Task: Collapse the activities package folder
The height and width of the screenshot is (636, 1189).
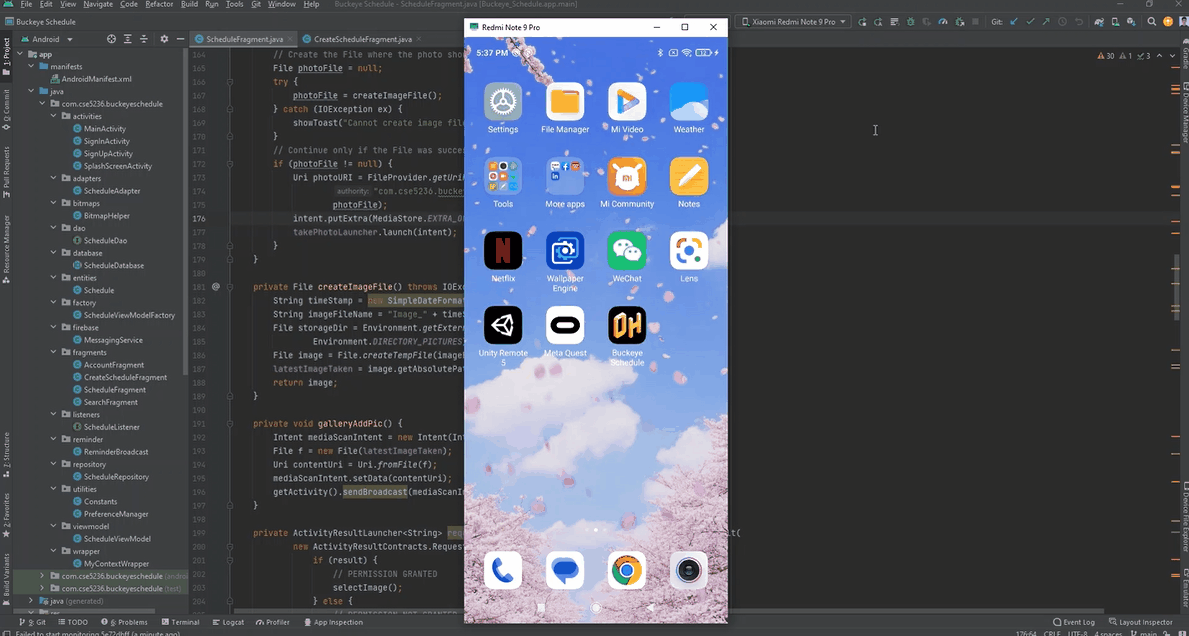Action: pyautogui.click(x=54, y=116)
